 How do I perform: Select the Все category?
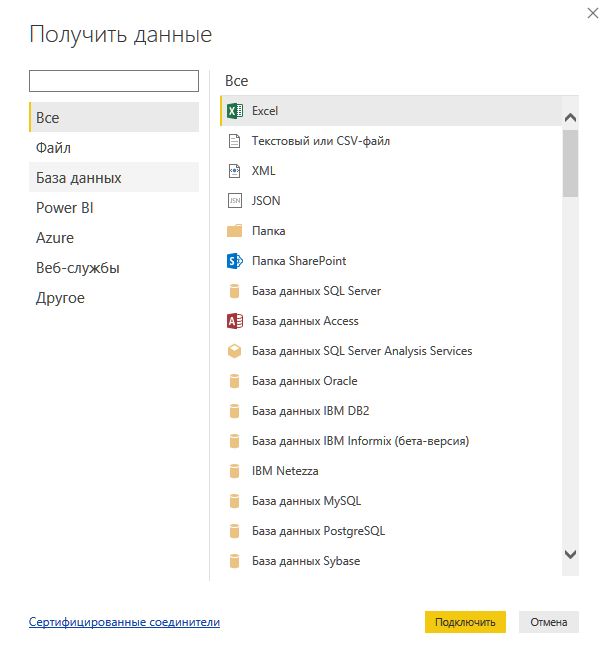click(114, 117)
